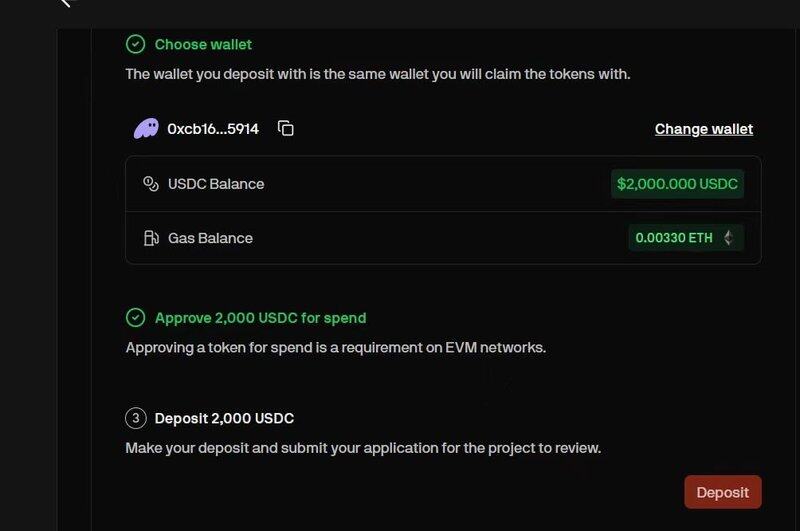The height and width of the screenshot is (531, 800).
Task: Click the Approve 2,000 USDC checkmark icon
Action: [136, 318]
